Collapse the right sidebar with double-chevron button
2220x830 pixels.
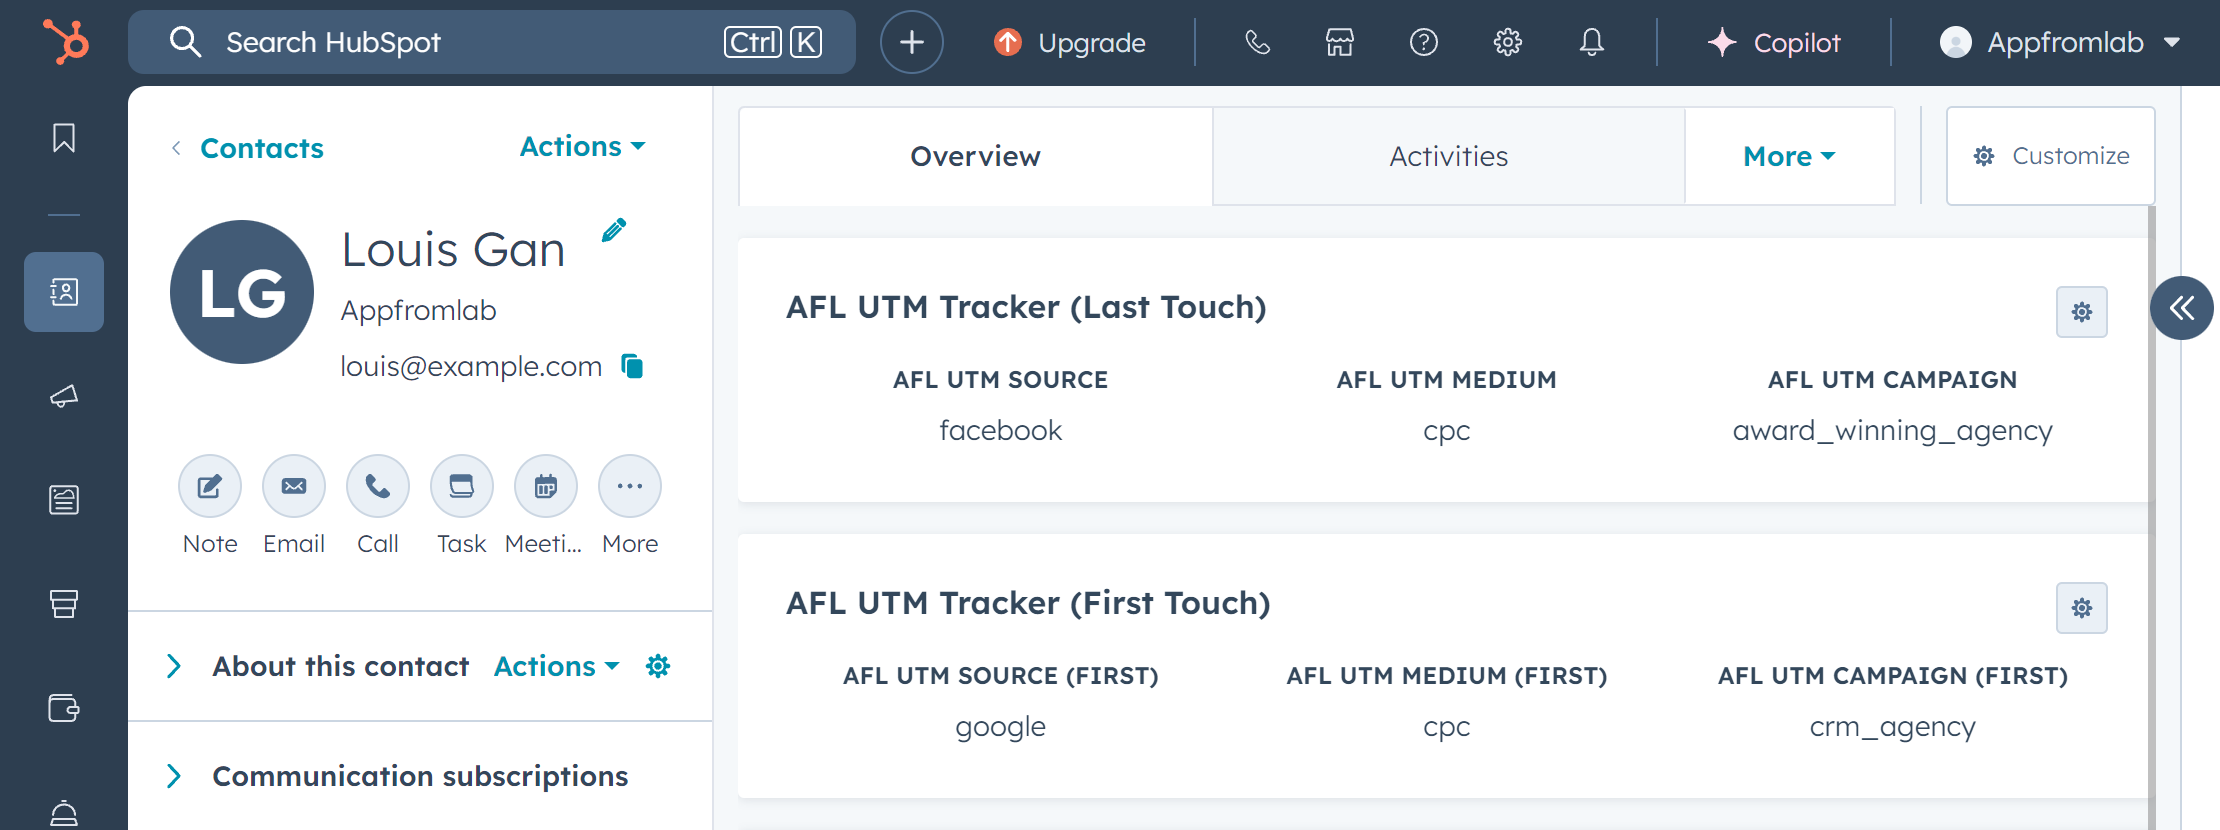[x=2182, y=308]
